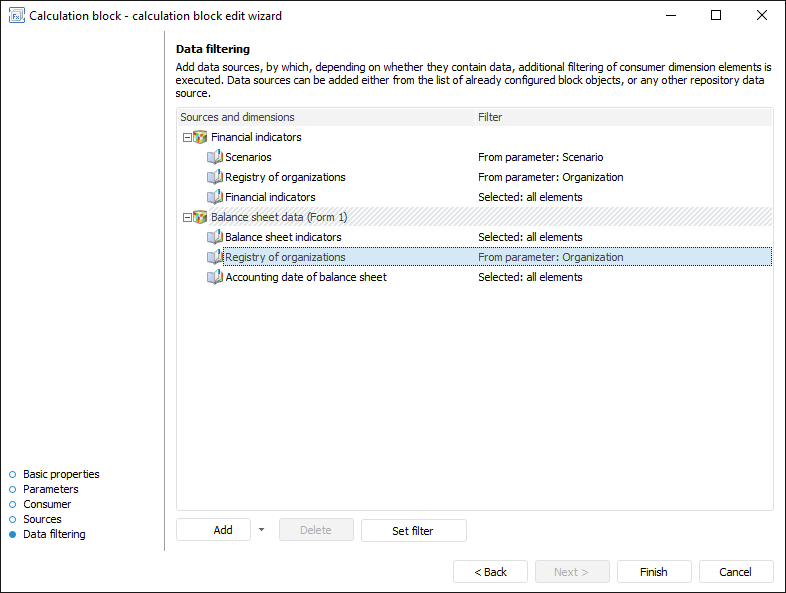Click the Finish button
The width and height of the screenshot is (786, 593).
(653, 572)
